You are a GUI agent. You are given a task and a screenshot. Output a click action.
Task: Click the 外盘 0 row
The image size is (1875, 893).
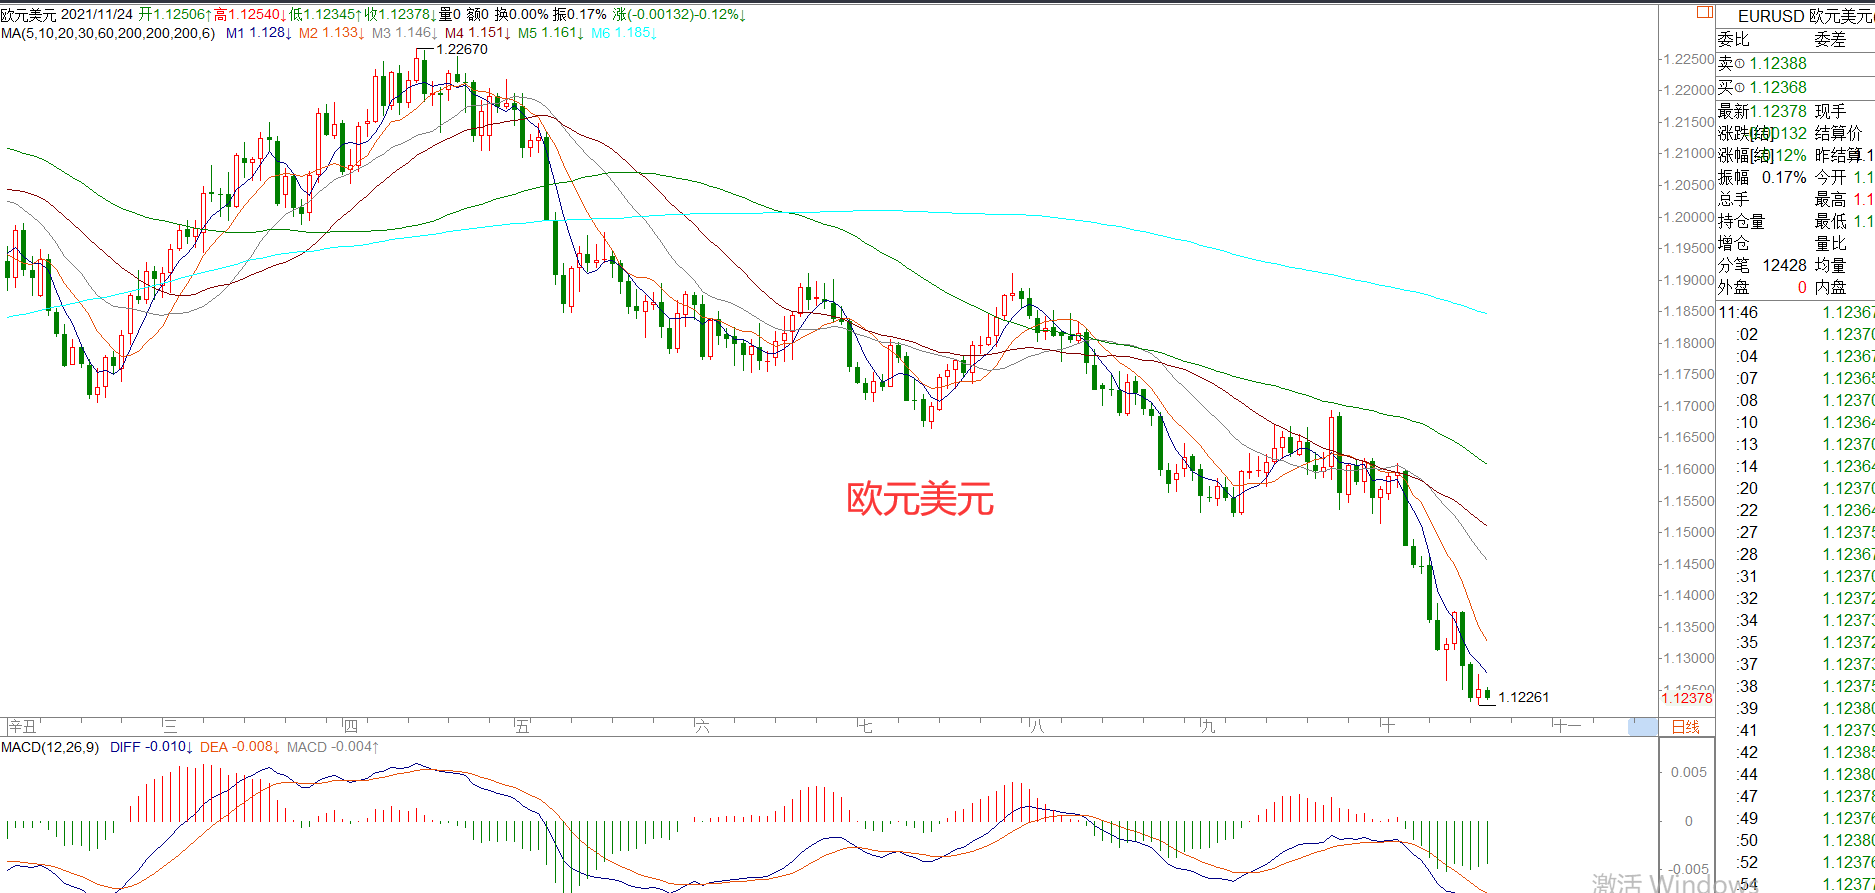click(1762, 288)
